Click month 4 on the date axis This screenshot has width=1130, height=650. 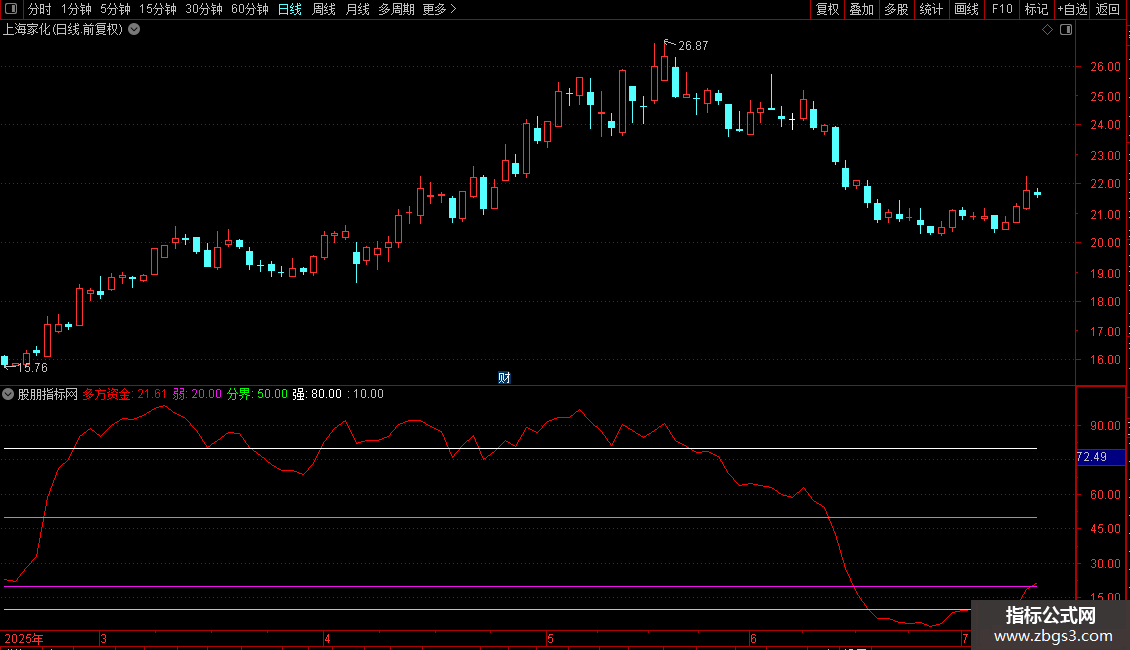point(327,638)
